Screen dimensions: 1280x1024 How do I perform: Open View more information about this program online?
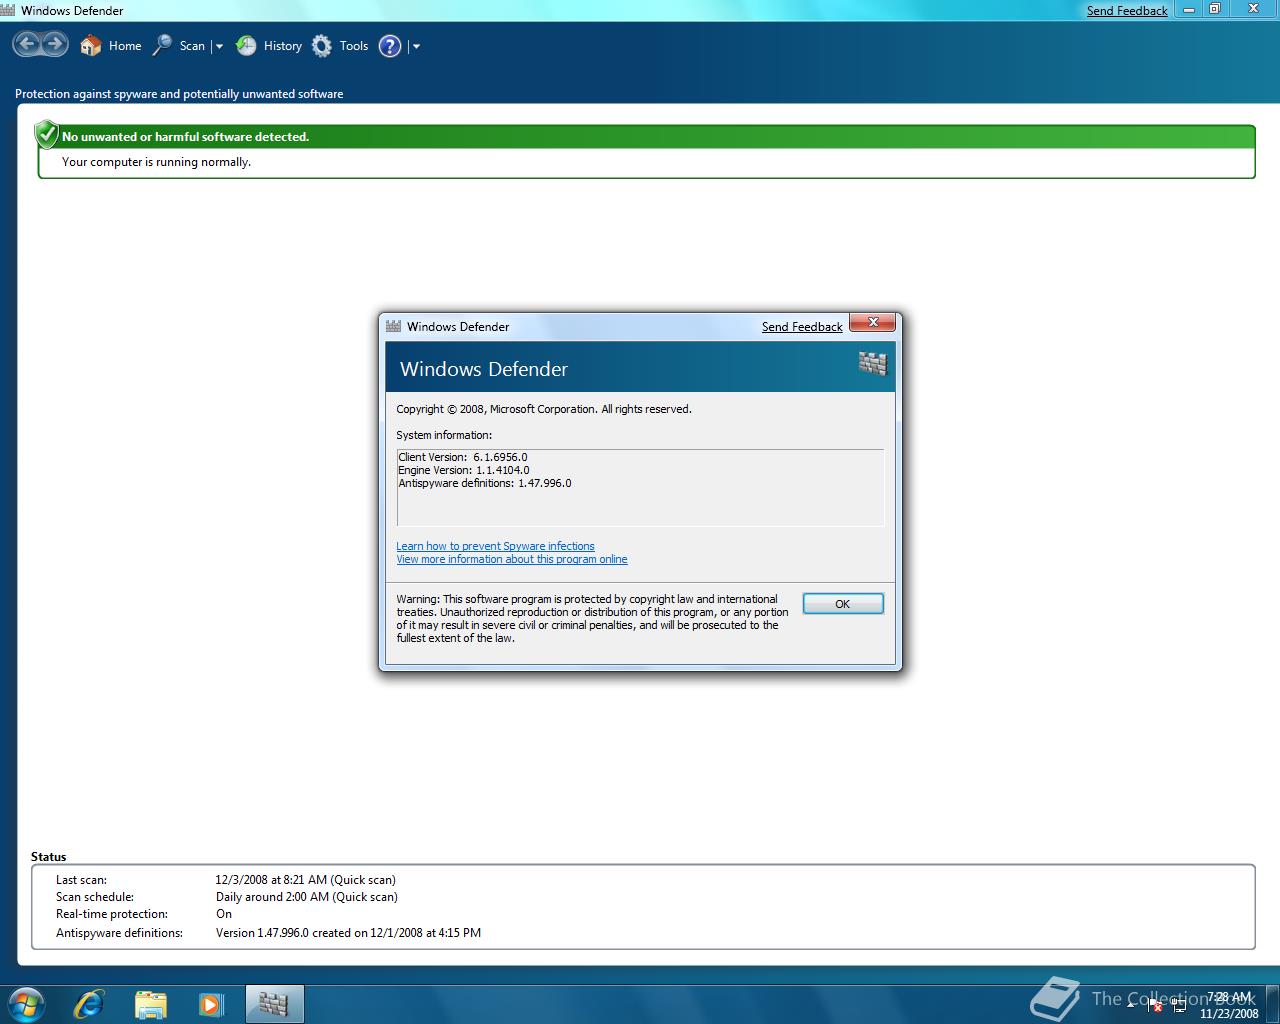pos(512,559)
